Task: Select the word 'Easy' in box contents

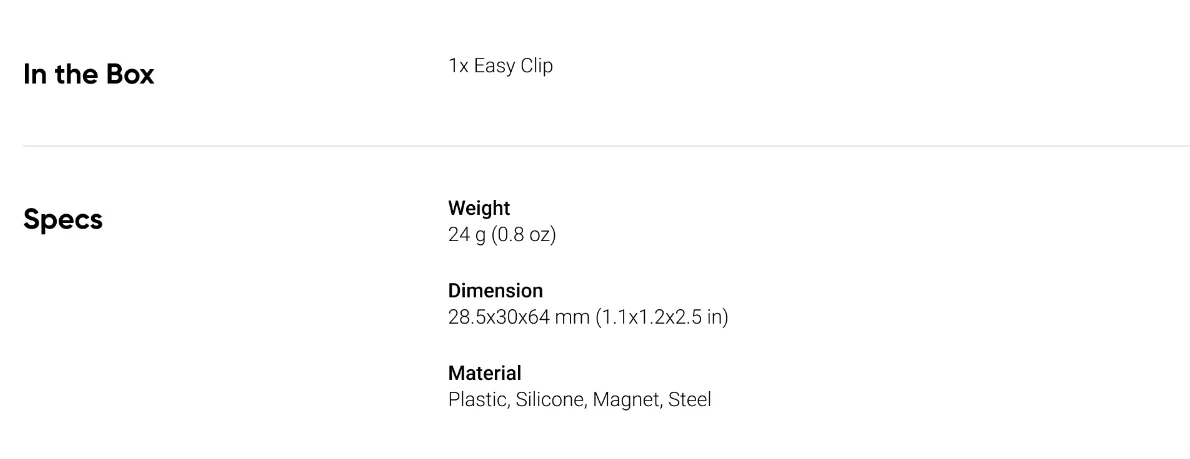Action: tap(494, 67)
